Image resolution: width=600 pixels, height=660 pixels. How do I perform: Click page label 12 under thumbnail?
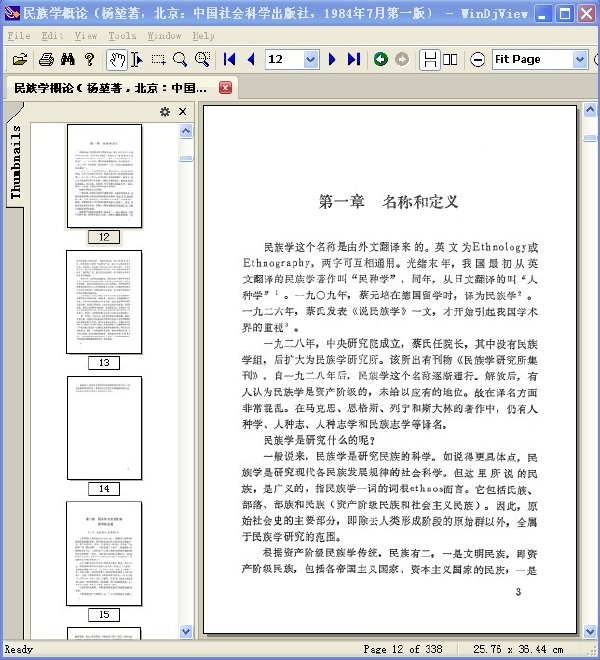click(x=104, y=237)
